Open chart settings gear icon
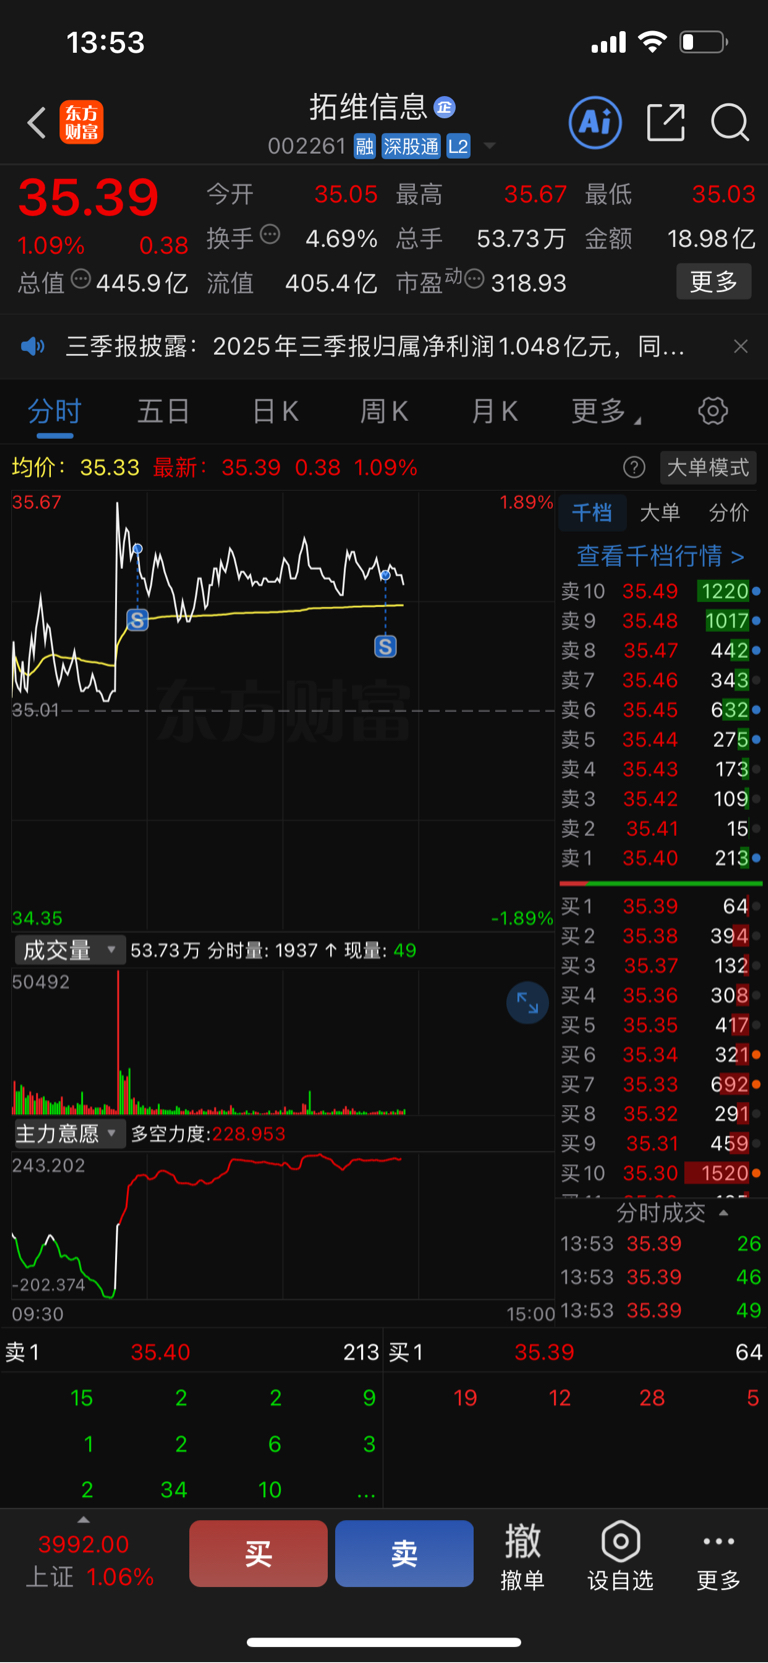 pyautogui.click(x=713, y=411)
